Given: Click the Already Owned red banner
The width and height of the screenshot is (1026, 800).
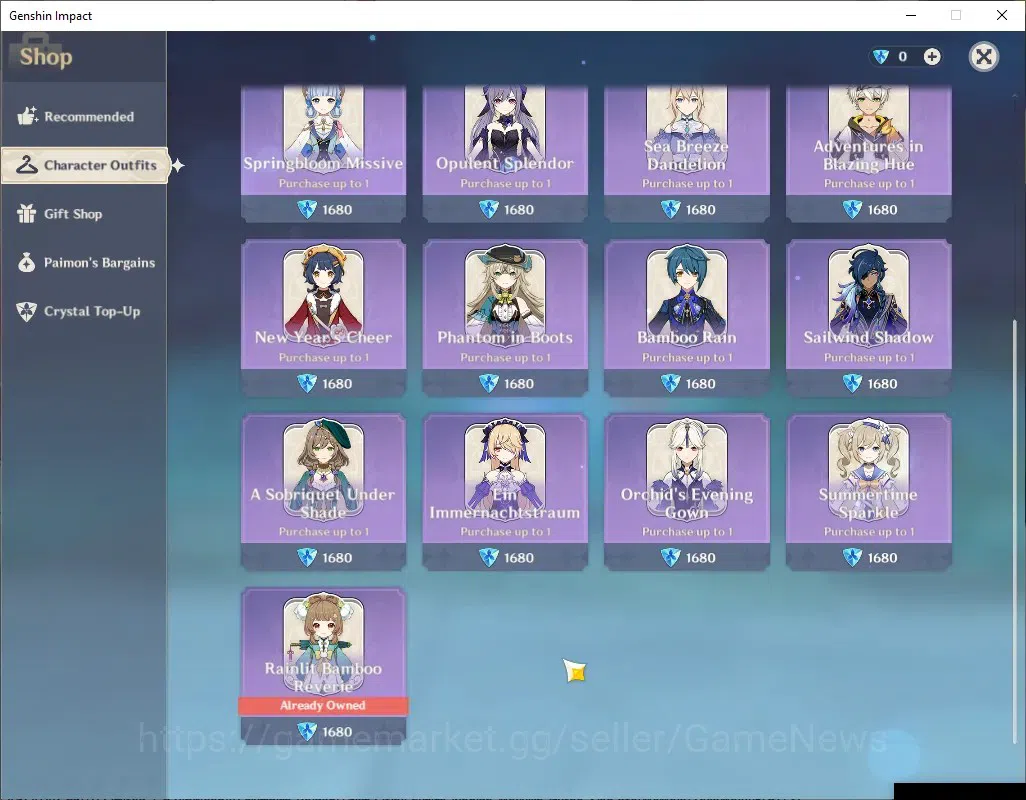Looking at the screenshot, I should coord(323,705).
